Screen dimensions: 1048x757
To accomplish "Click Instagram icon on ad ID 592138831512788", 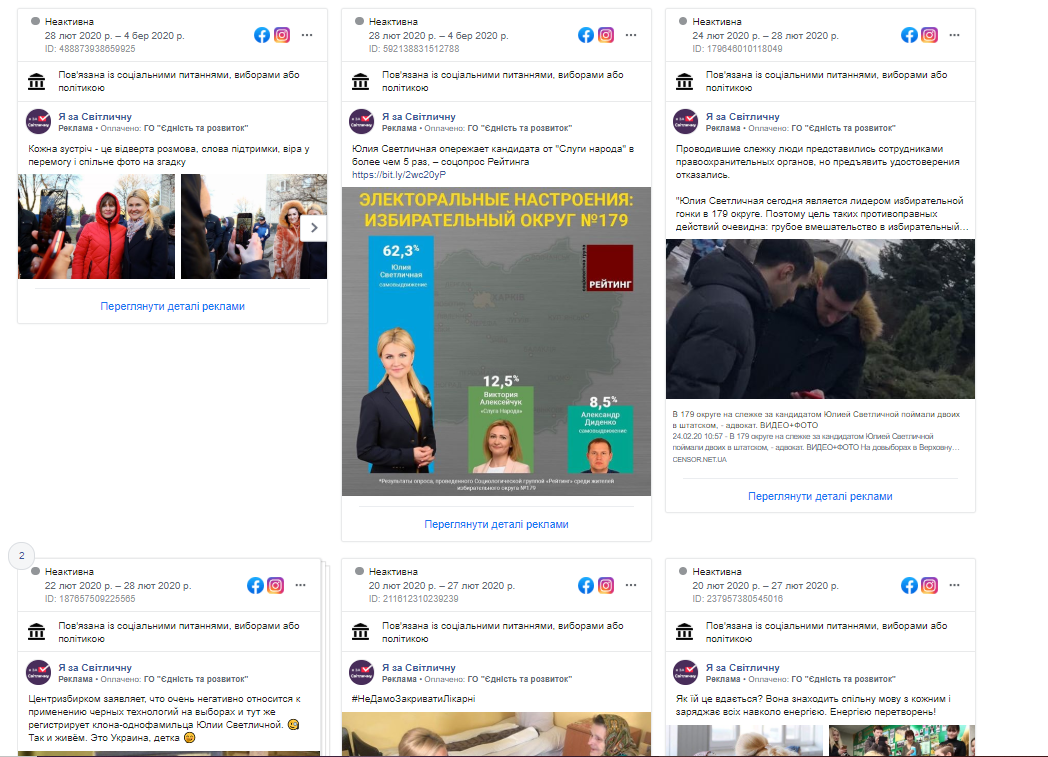I will [x=606, y=35].
